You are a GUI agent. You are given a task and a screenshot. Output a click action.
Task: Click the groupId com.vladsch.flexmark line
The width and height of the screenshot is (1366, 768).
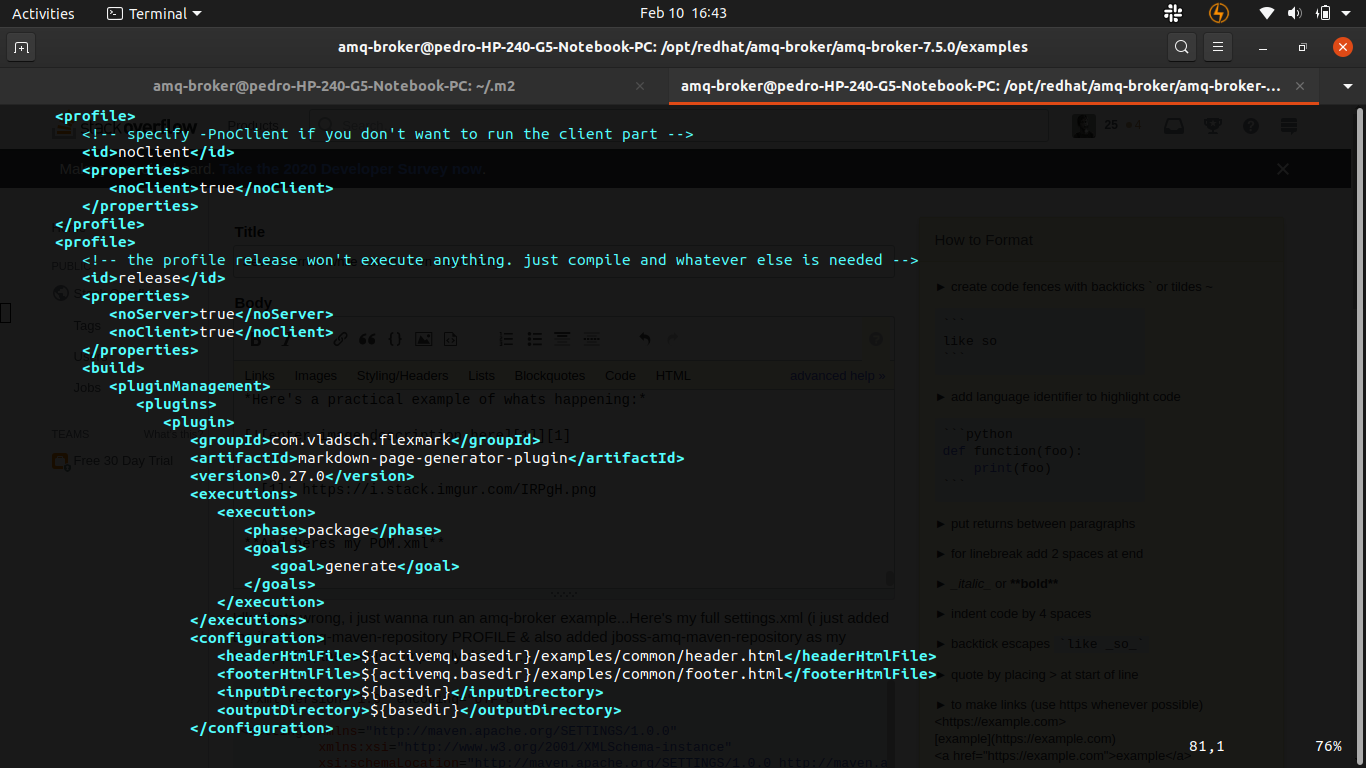(365, 440)
